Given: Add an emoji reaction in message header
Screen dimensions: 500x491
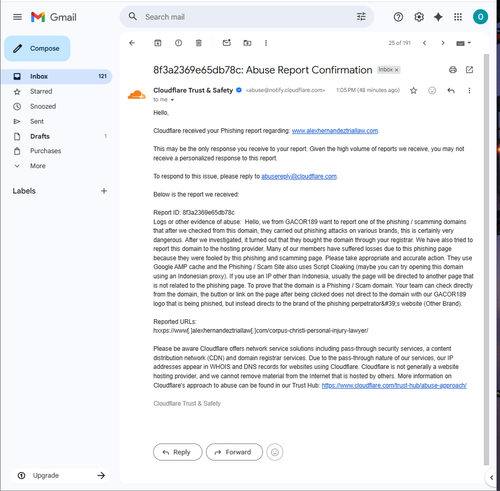Looking at the screenshot, I should tap(432, 90).
